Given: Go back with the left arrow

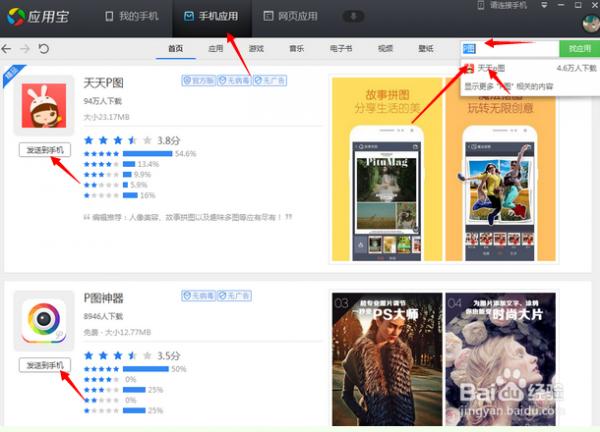Looking at the screenshot, I should point(7,49).
